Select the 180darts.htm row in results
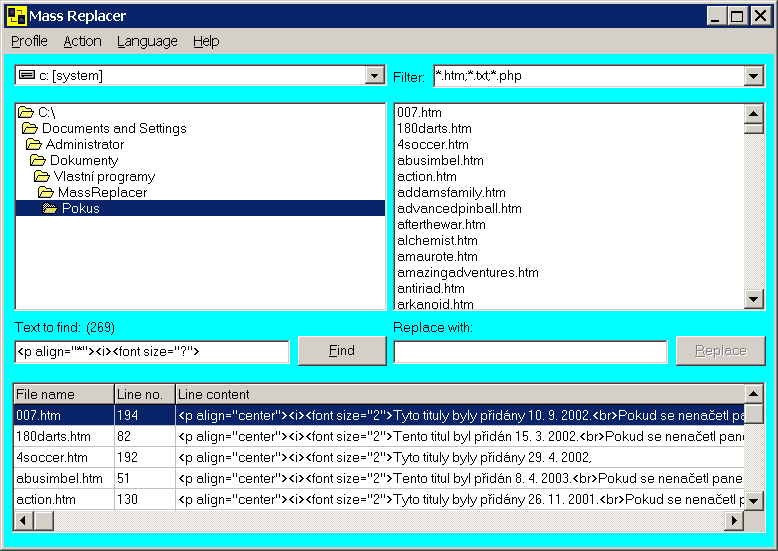 pyautogui.click(x=379, y=436)
